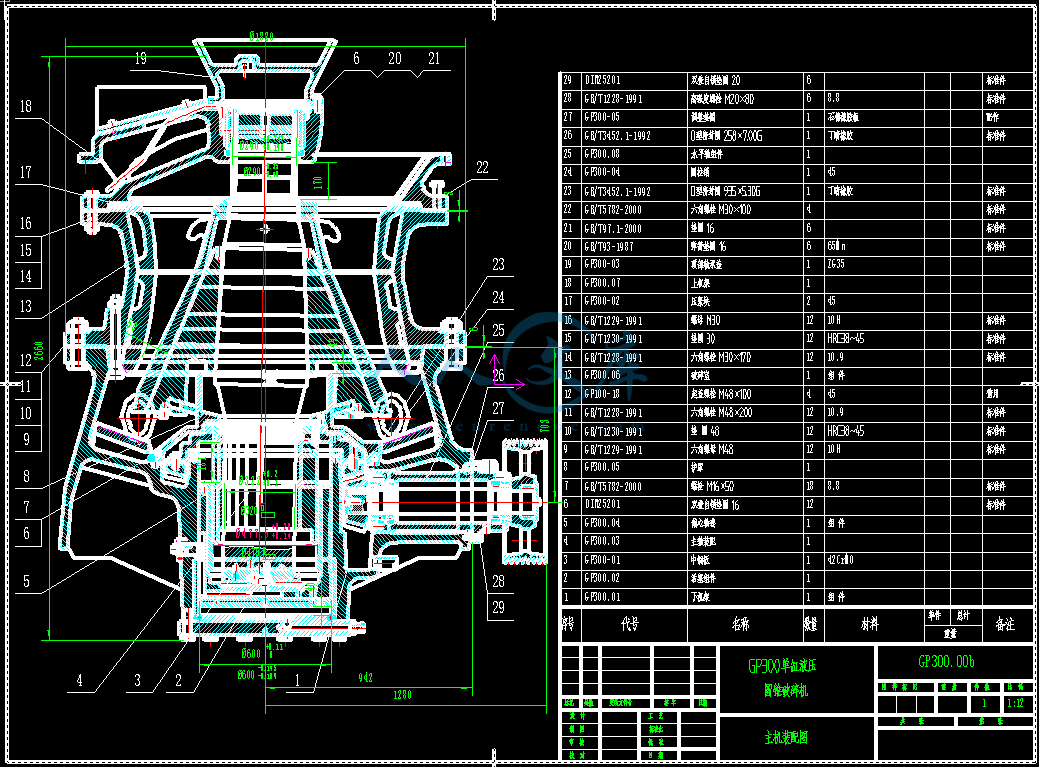1039x767 pixels.
Task: Click part callout number 19 on the drawing
Action: coord(140,58)
